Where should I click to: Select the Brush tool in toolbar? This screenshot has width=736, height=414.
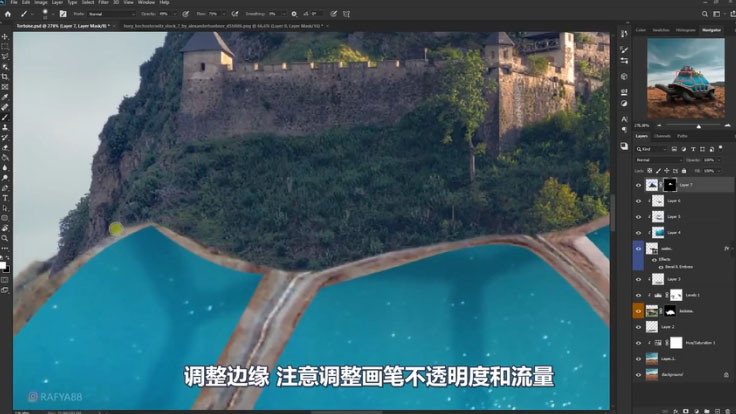[5, 117]
